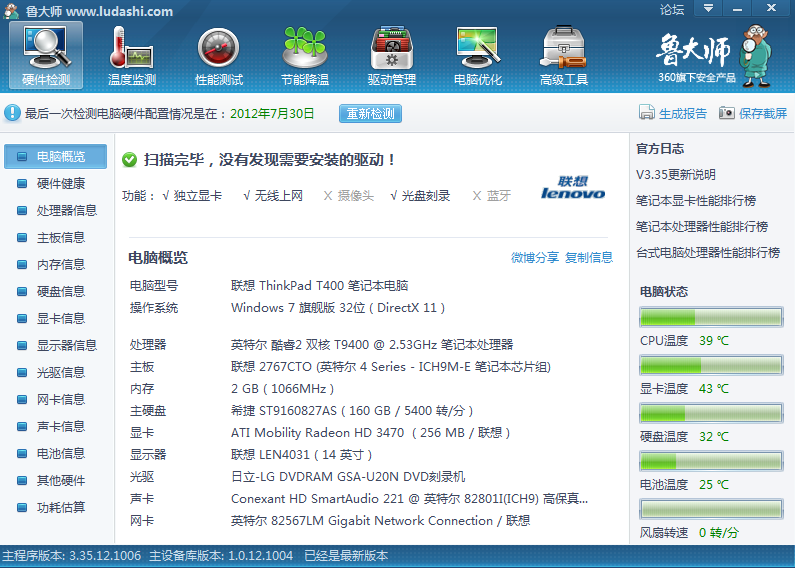Open the 论坛 forum link

(x=672, y=10)
